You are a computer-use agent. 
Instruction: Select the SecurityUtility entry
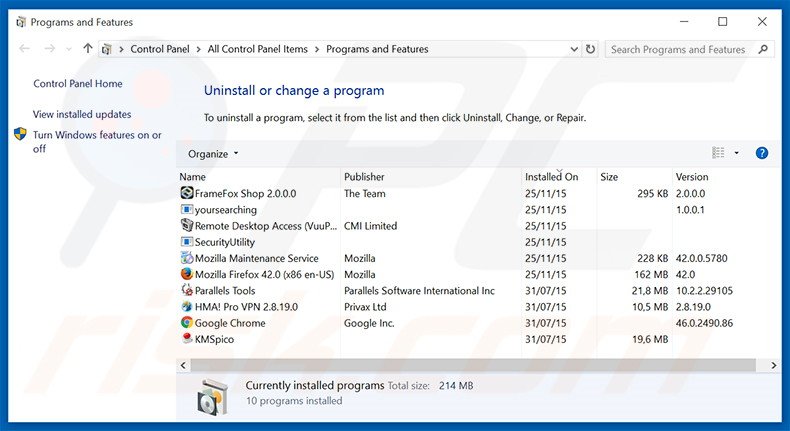pos(225,241)
